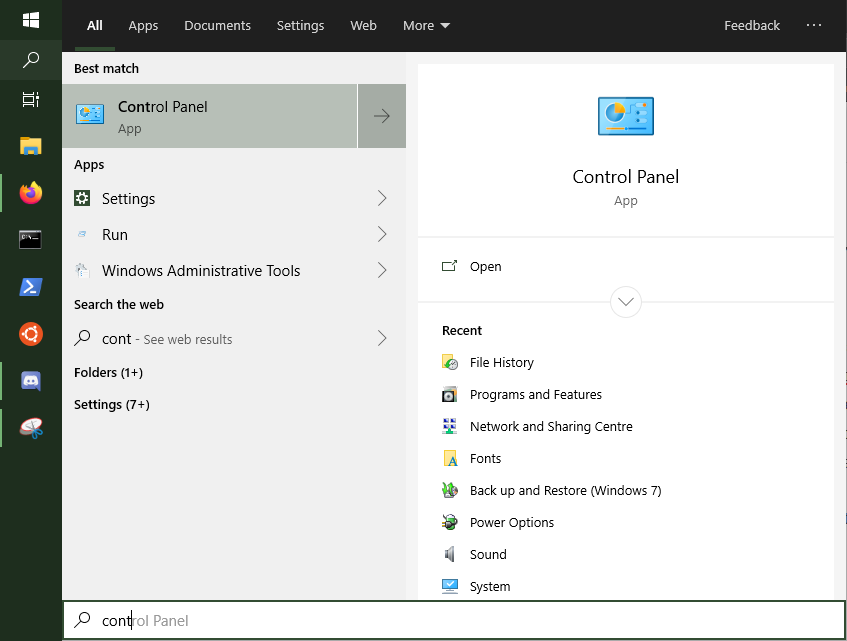This screenshot has width=847, height=641.
Task: Click the Back up and Restore icon
Action: click(450, 490)
